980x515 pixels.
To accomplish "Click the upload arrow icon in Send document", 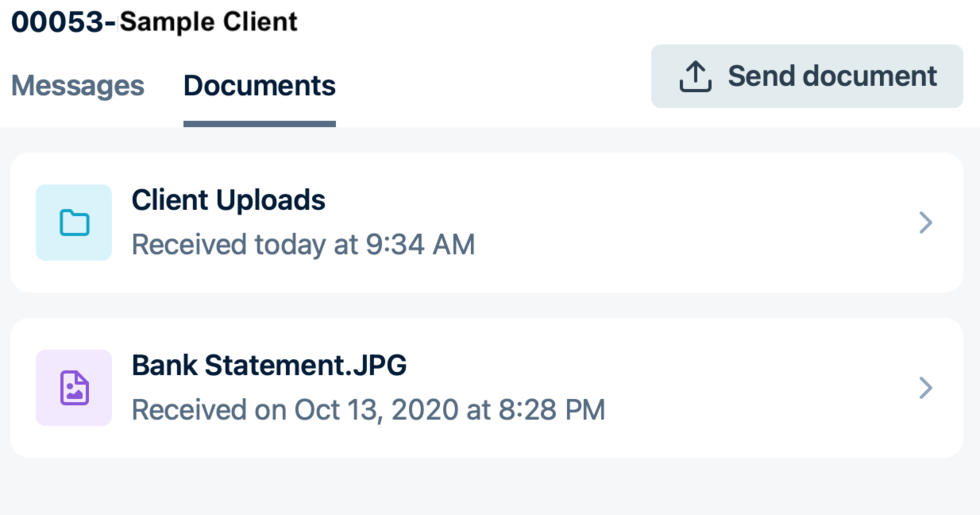I will (x=695, y=77).
